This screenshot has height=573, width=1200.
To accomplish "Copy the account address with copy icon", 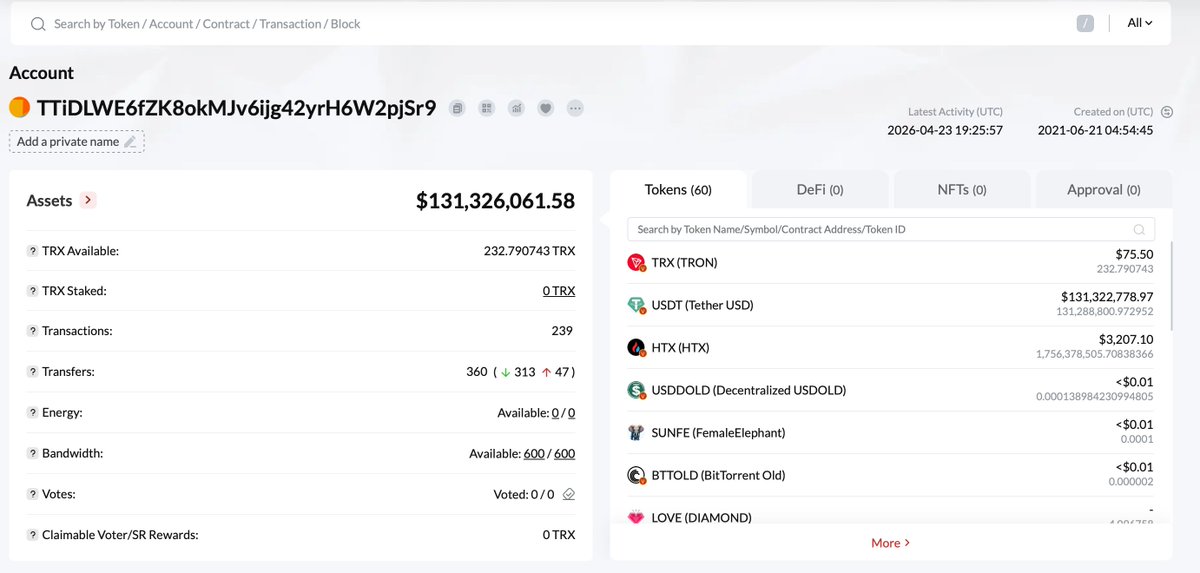I will [457, 108].
